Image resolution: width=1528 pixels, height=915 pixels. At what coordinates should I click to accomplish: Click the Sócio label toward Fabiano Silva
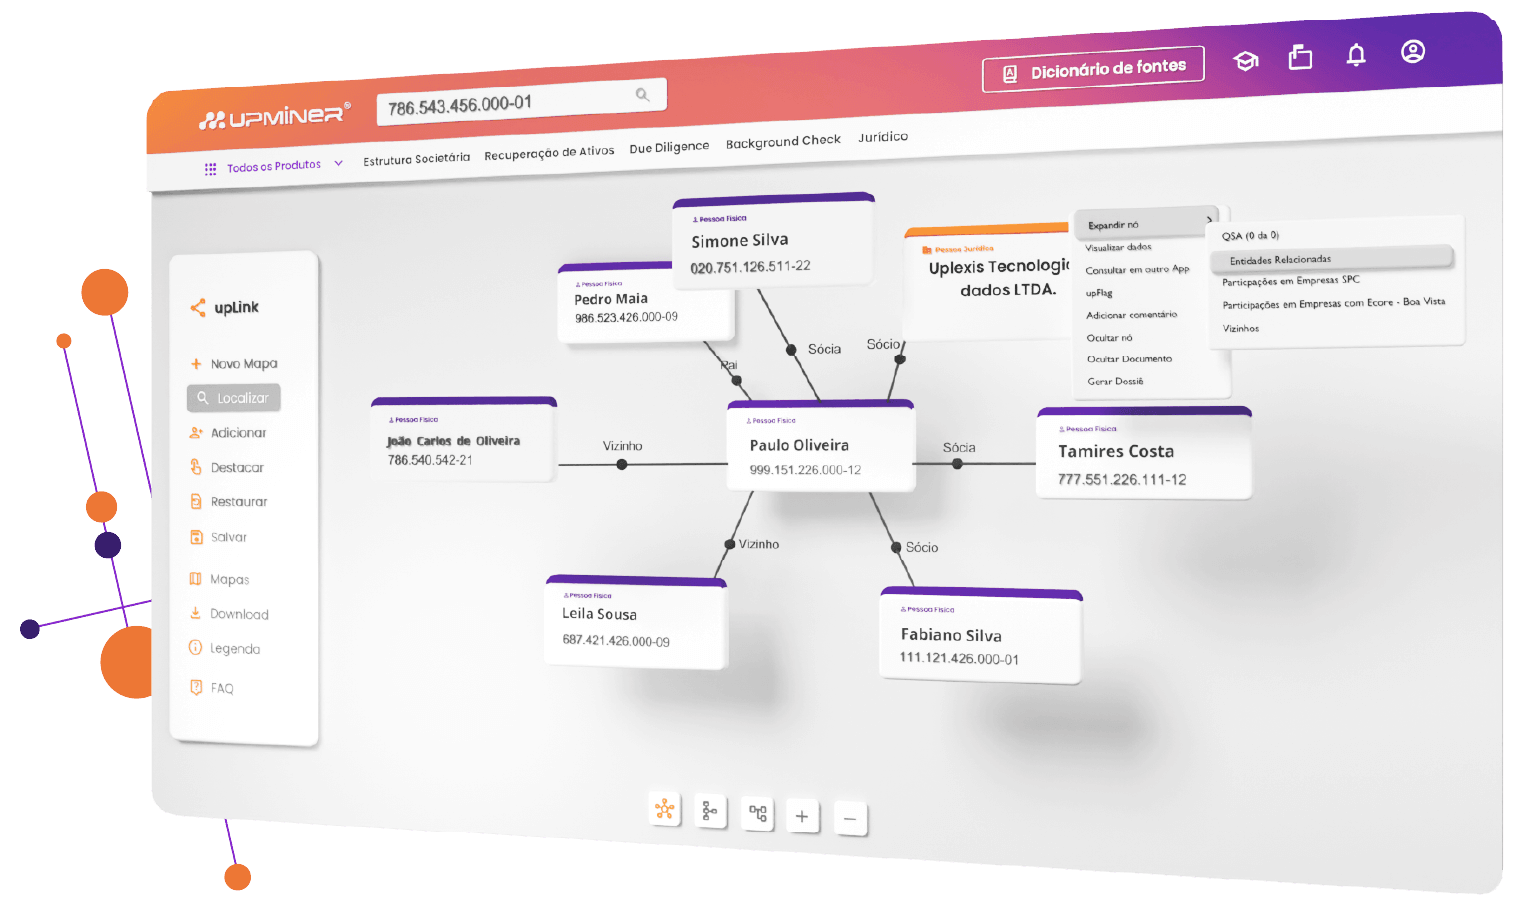pyautogui.click(x=922, y=548)
